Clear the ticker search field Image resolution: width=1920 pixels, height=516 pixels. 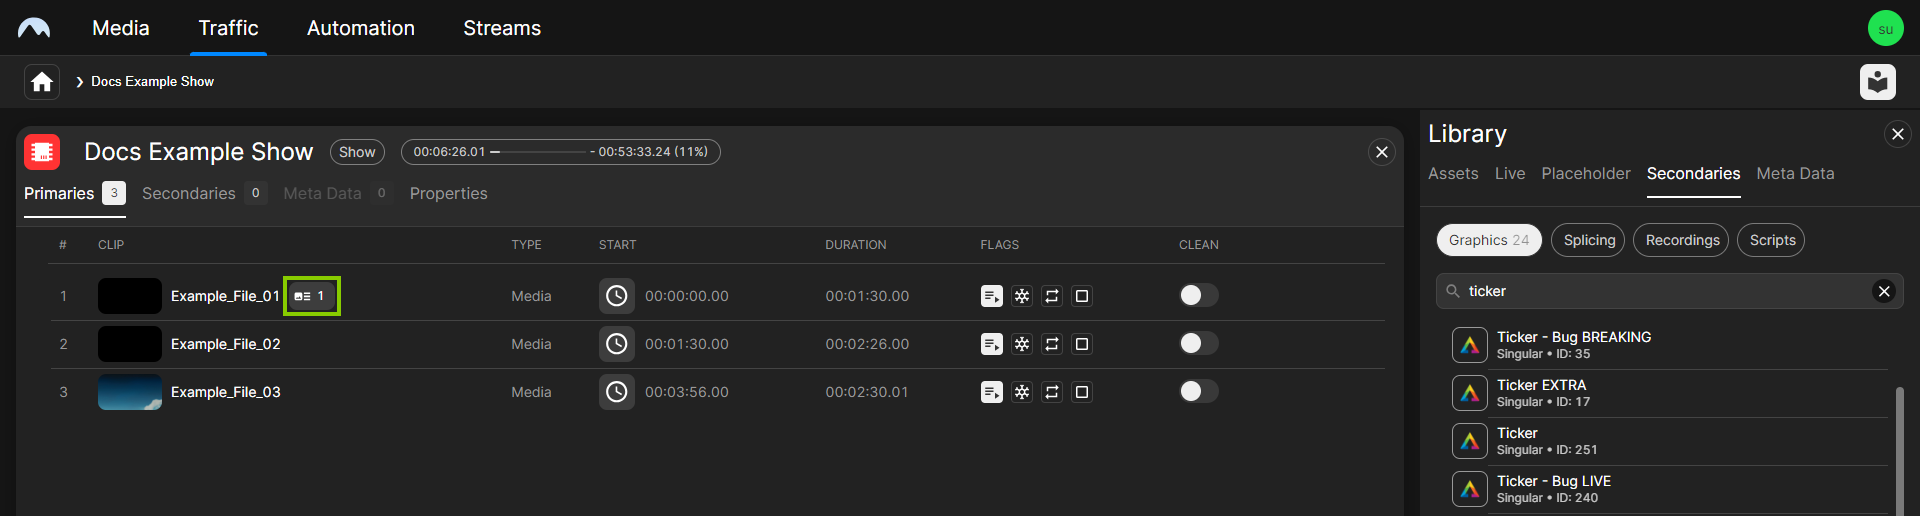pyautogui.click(x=1883, y=291)
